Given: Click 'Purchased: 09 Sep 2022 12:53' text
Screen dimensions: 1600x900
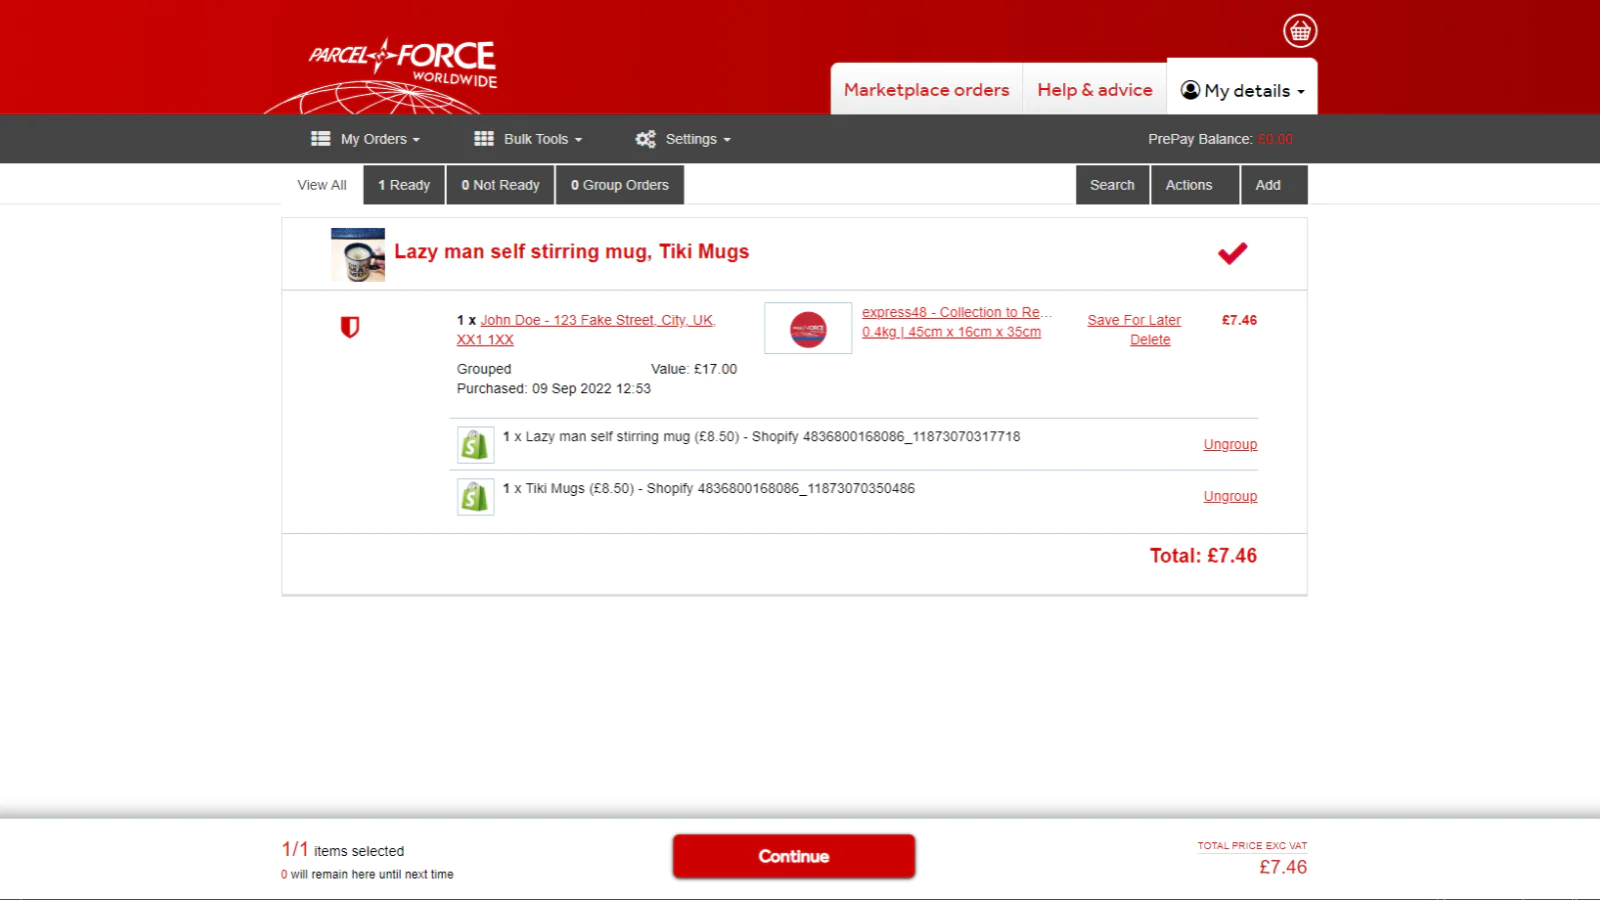Looking at the screenshot, I should (553, 388).
